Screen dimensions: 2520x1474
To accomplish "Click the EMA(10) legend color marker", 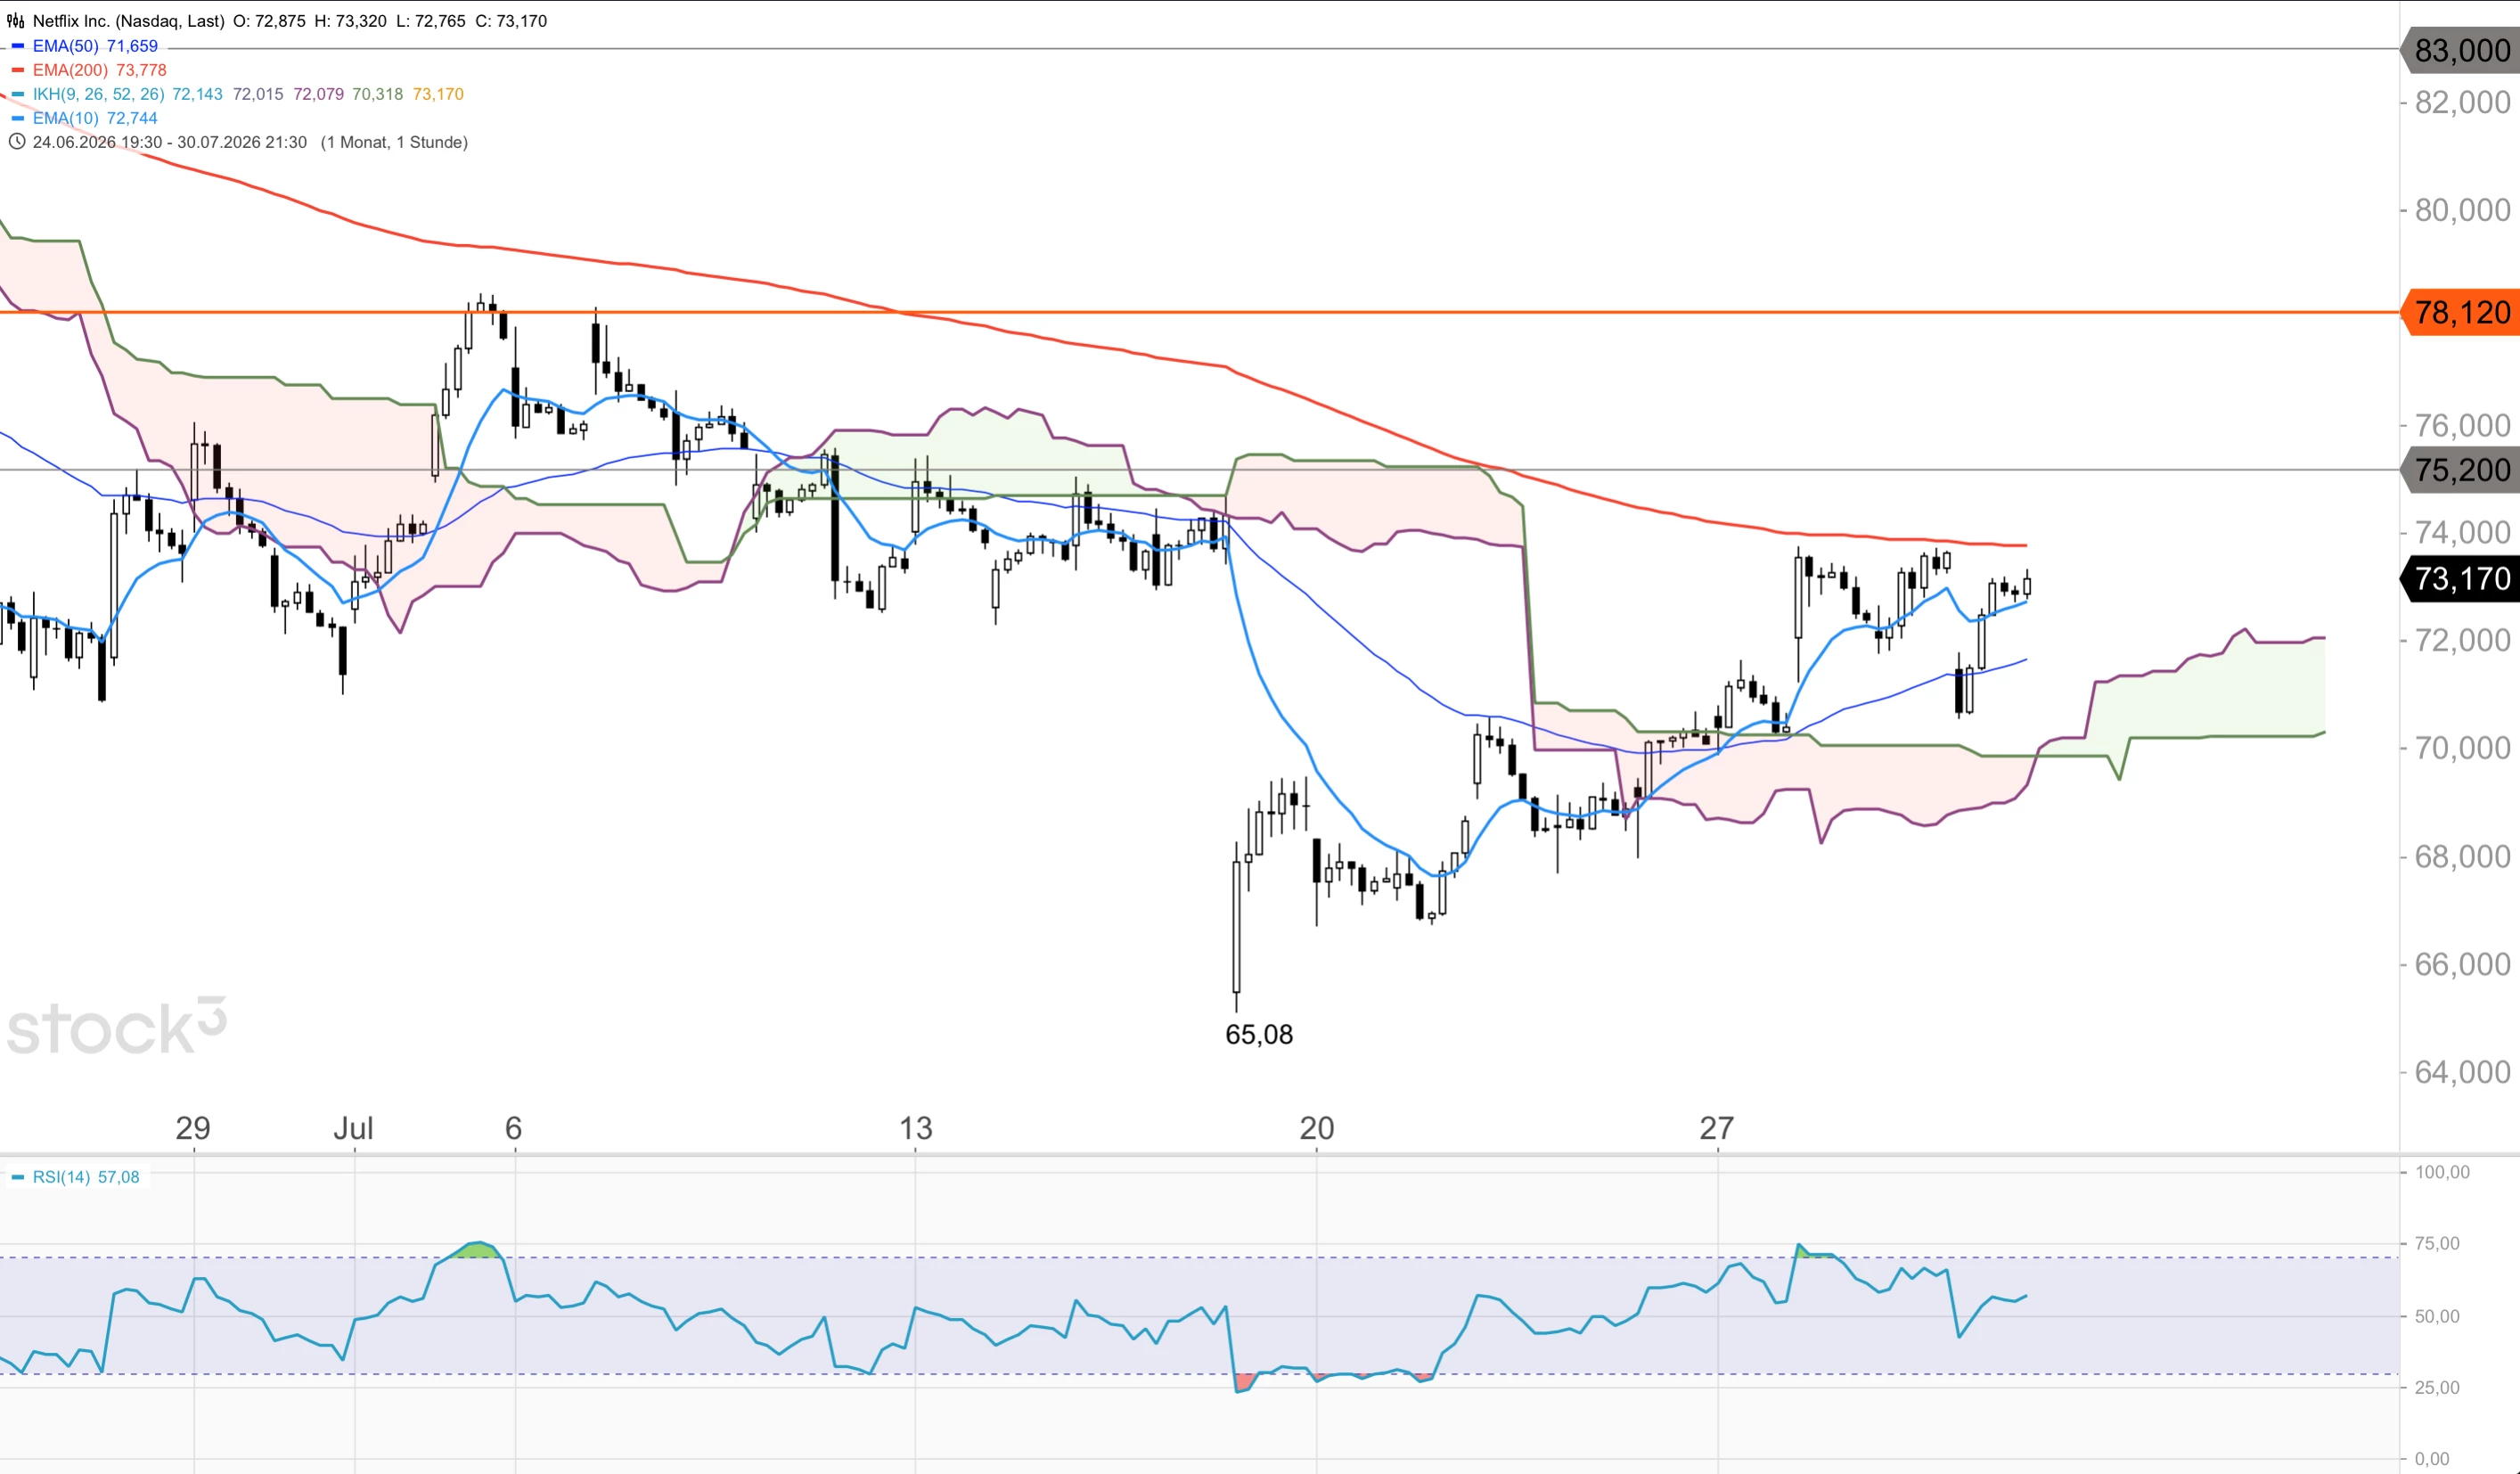I will pyautogui.click(x=17, y=118).
